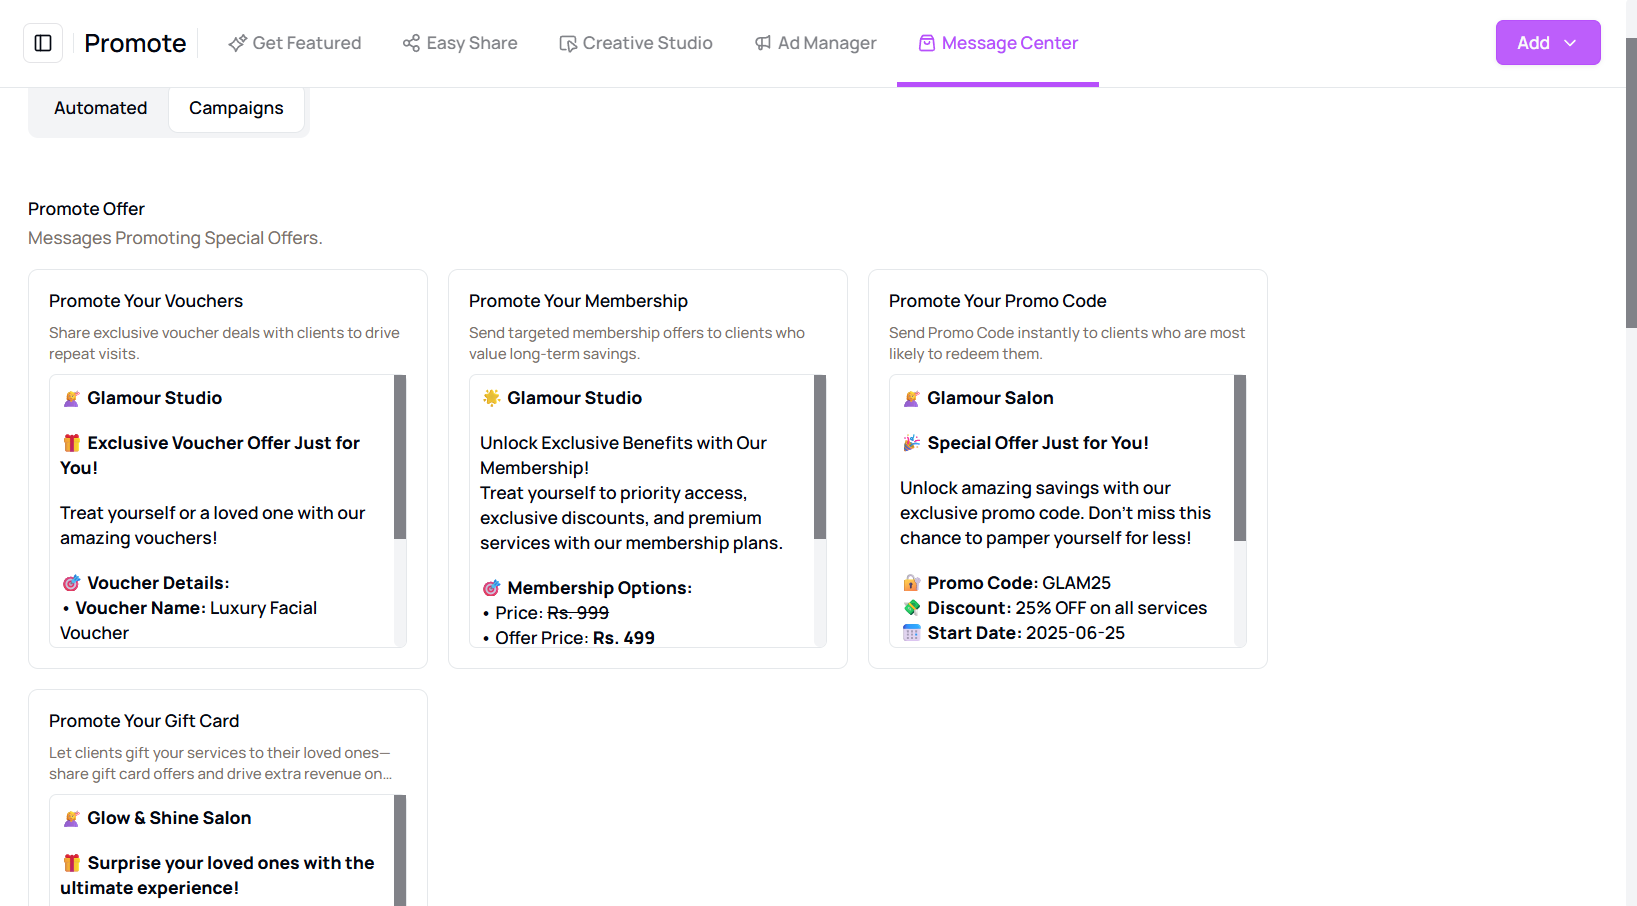The width and height of the screenshot is (1637, 906).
Task: Click the promo code preview scrollbar
Action: (1240, 458)
